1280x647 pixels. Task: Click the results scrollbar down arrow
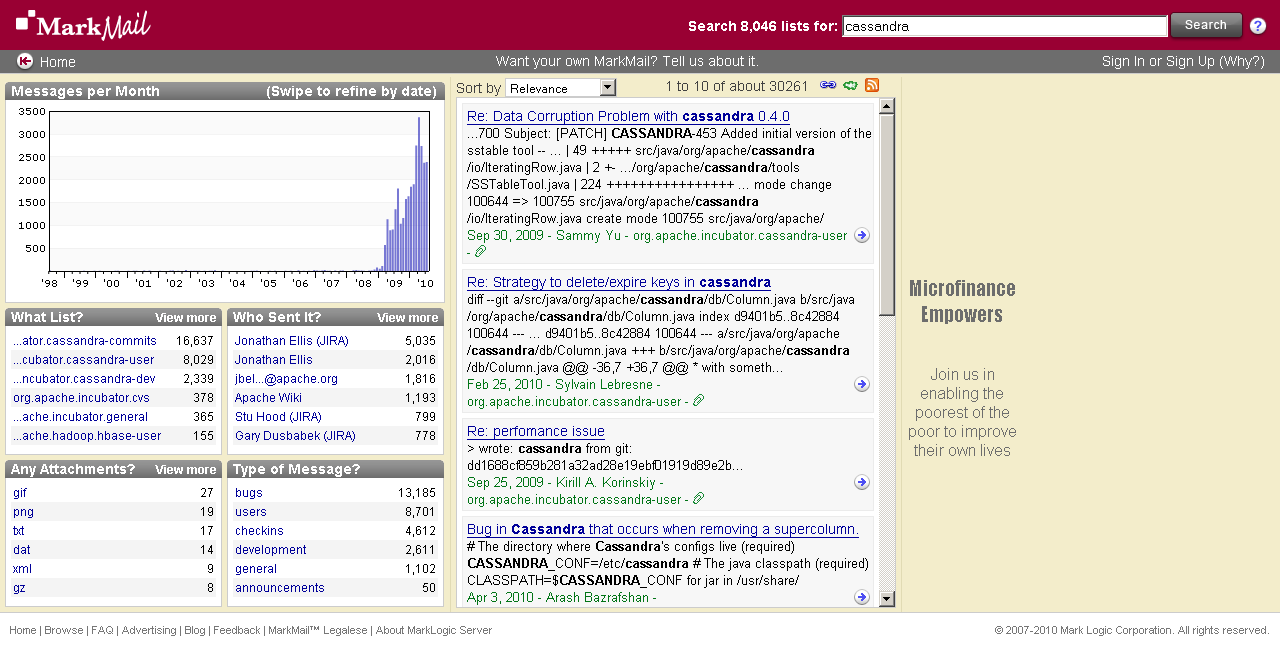(887, 599)
